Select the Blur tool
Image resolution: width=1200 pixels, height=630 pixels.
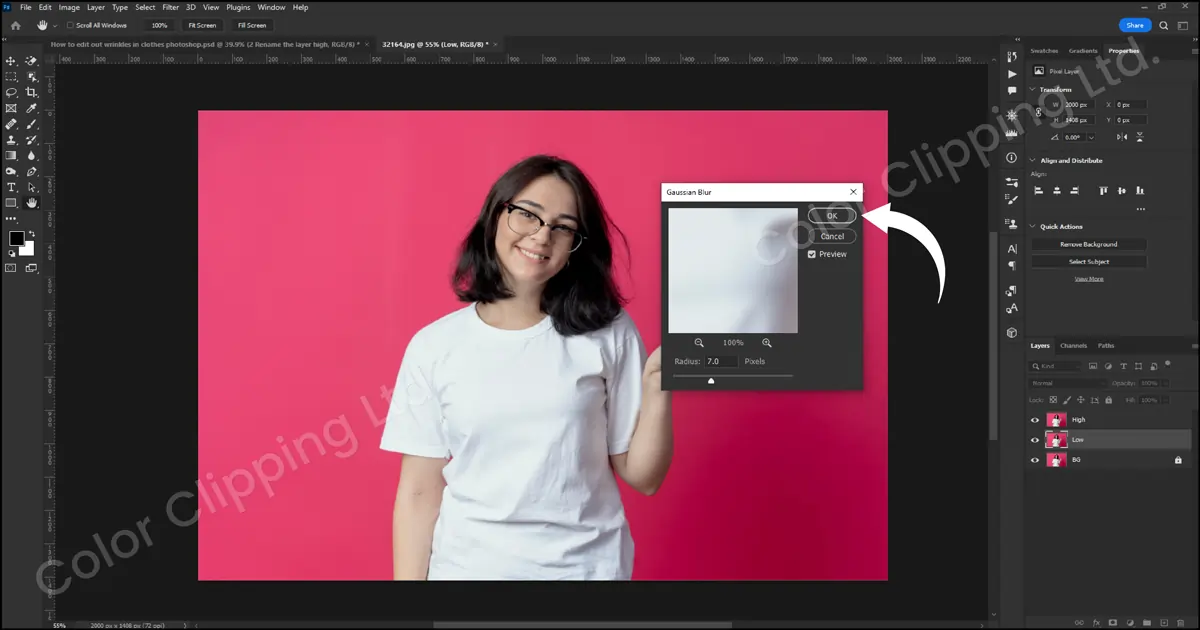coord(32,156)
